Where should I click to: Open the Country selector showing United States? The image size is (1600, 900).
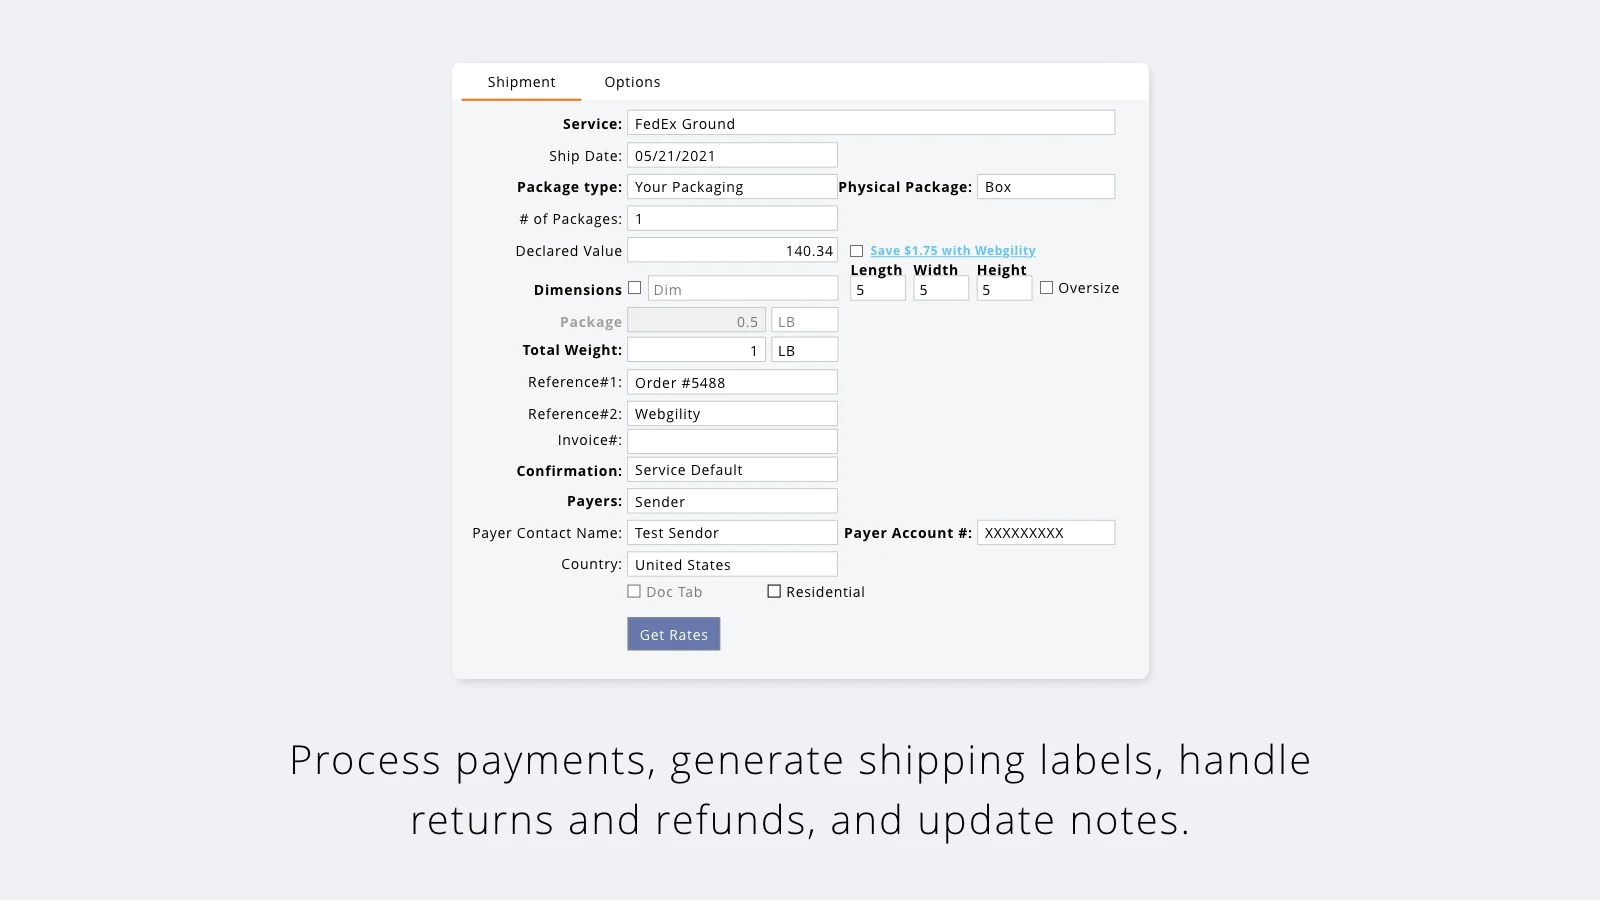click(732, 564)
